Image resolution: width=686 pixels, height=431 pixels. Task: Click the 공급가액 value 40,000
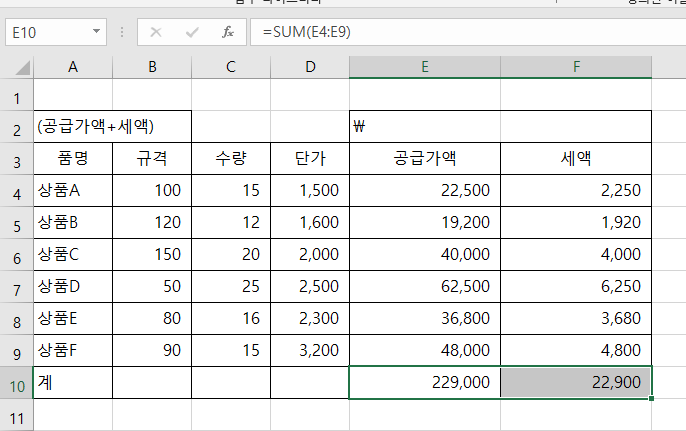click(425, 254)
